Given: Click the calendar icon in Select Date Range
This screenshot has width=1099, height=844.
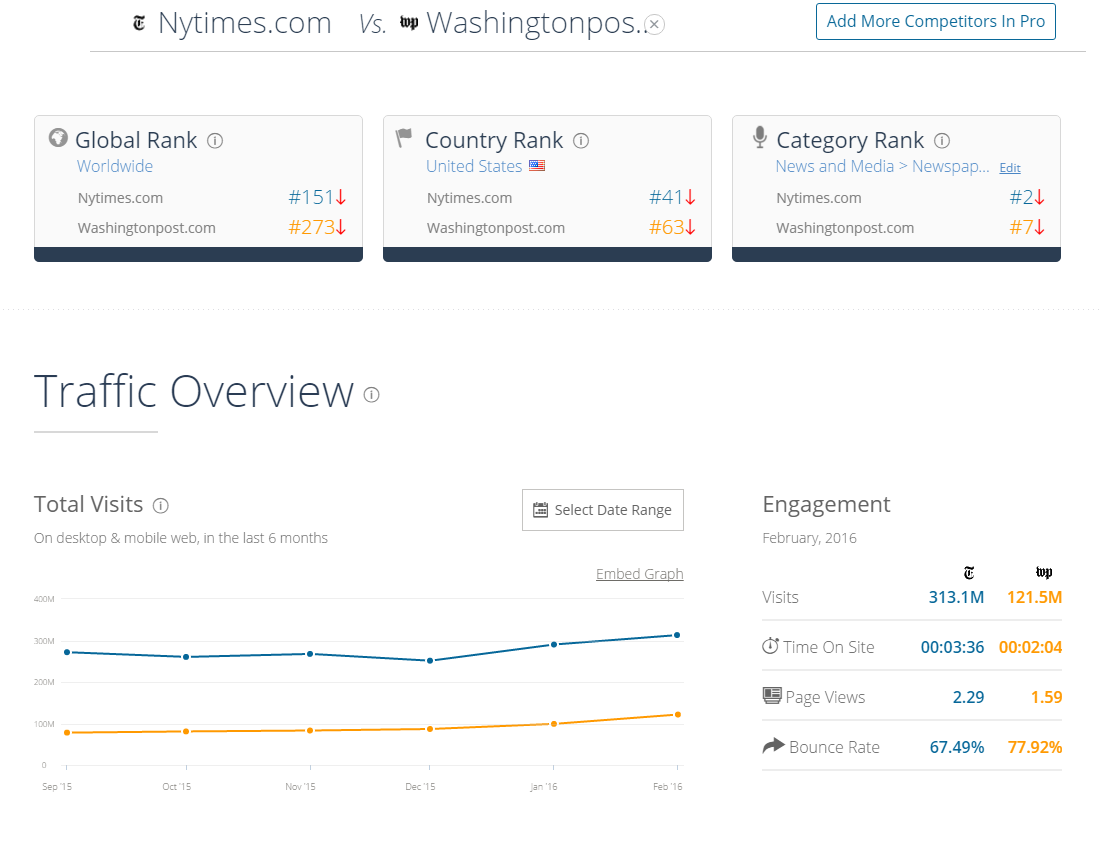Looking at the screenshot, I should [x=540, y=510].
